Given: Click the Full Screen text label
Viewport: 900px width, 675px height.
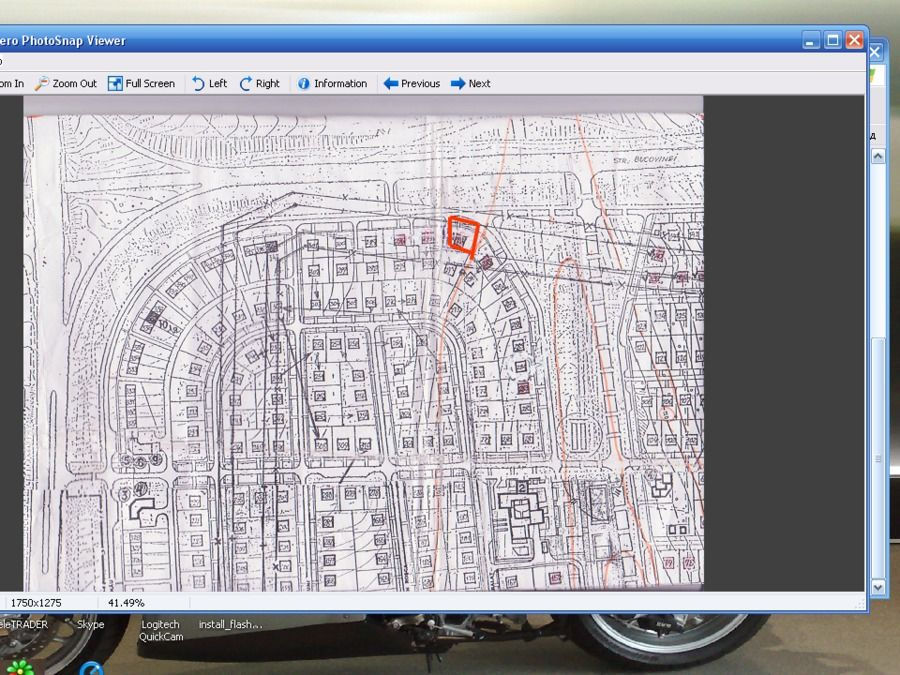Looking at the screenshot, I should (150, 84).
